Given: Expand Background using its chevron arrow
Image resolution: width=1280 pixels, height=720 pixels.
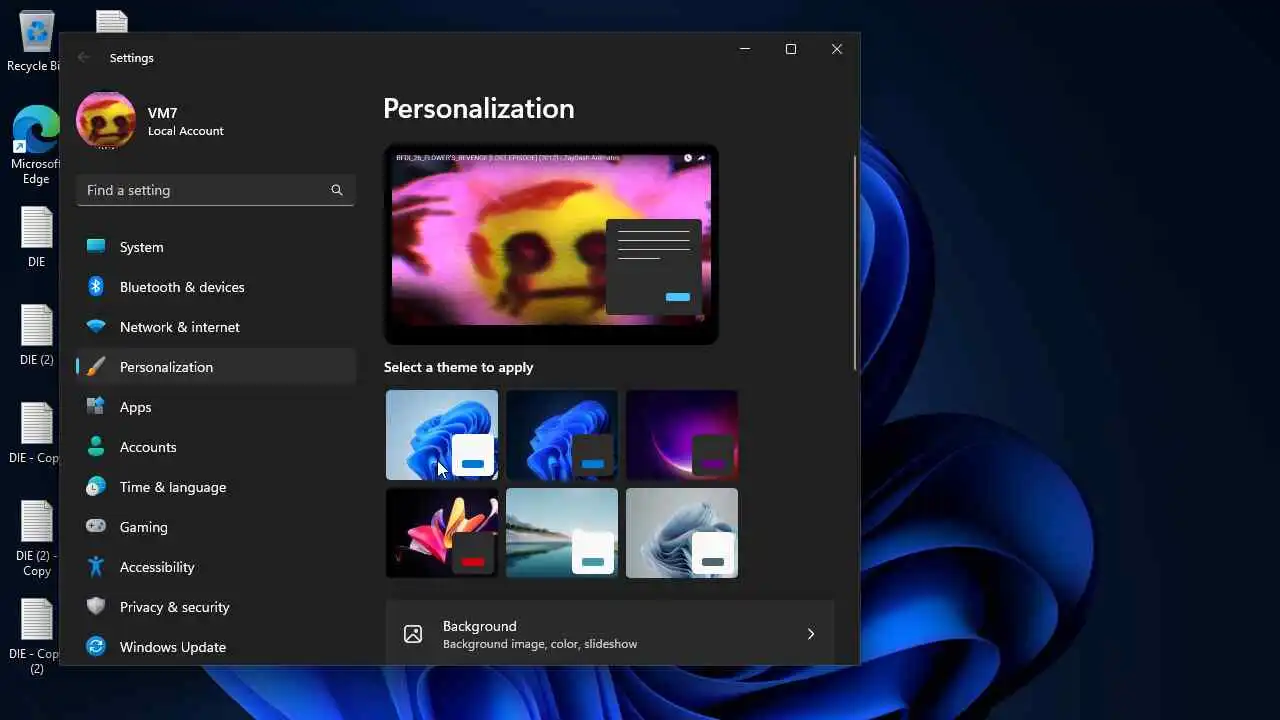Looking at the screenshot, I should coord(811,634).
